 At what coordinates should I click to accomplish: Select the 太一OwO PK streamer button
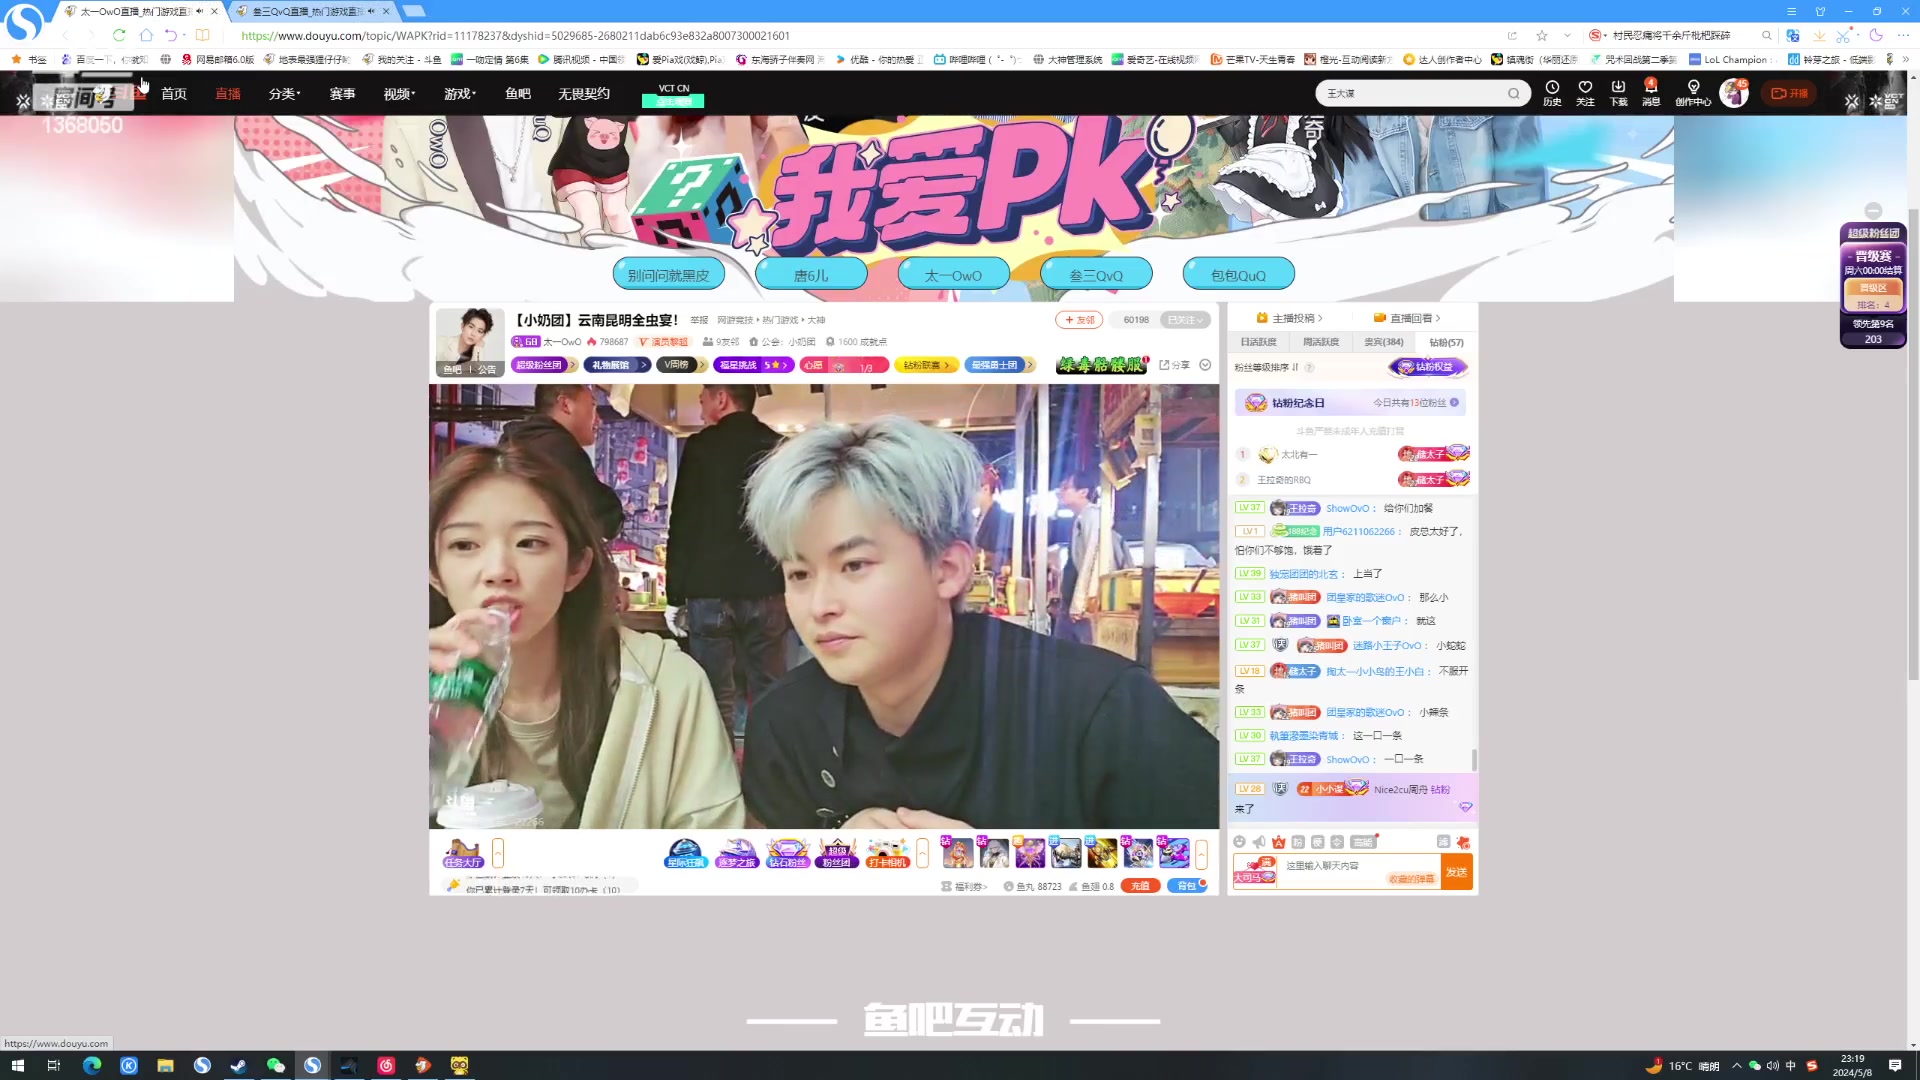click(x=953, y=274)
